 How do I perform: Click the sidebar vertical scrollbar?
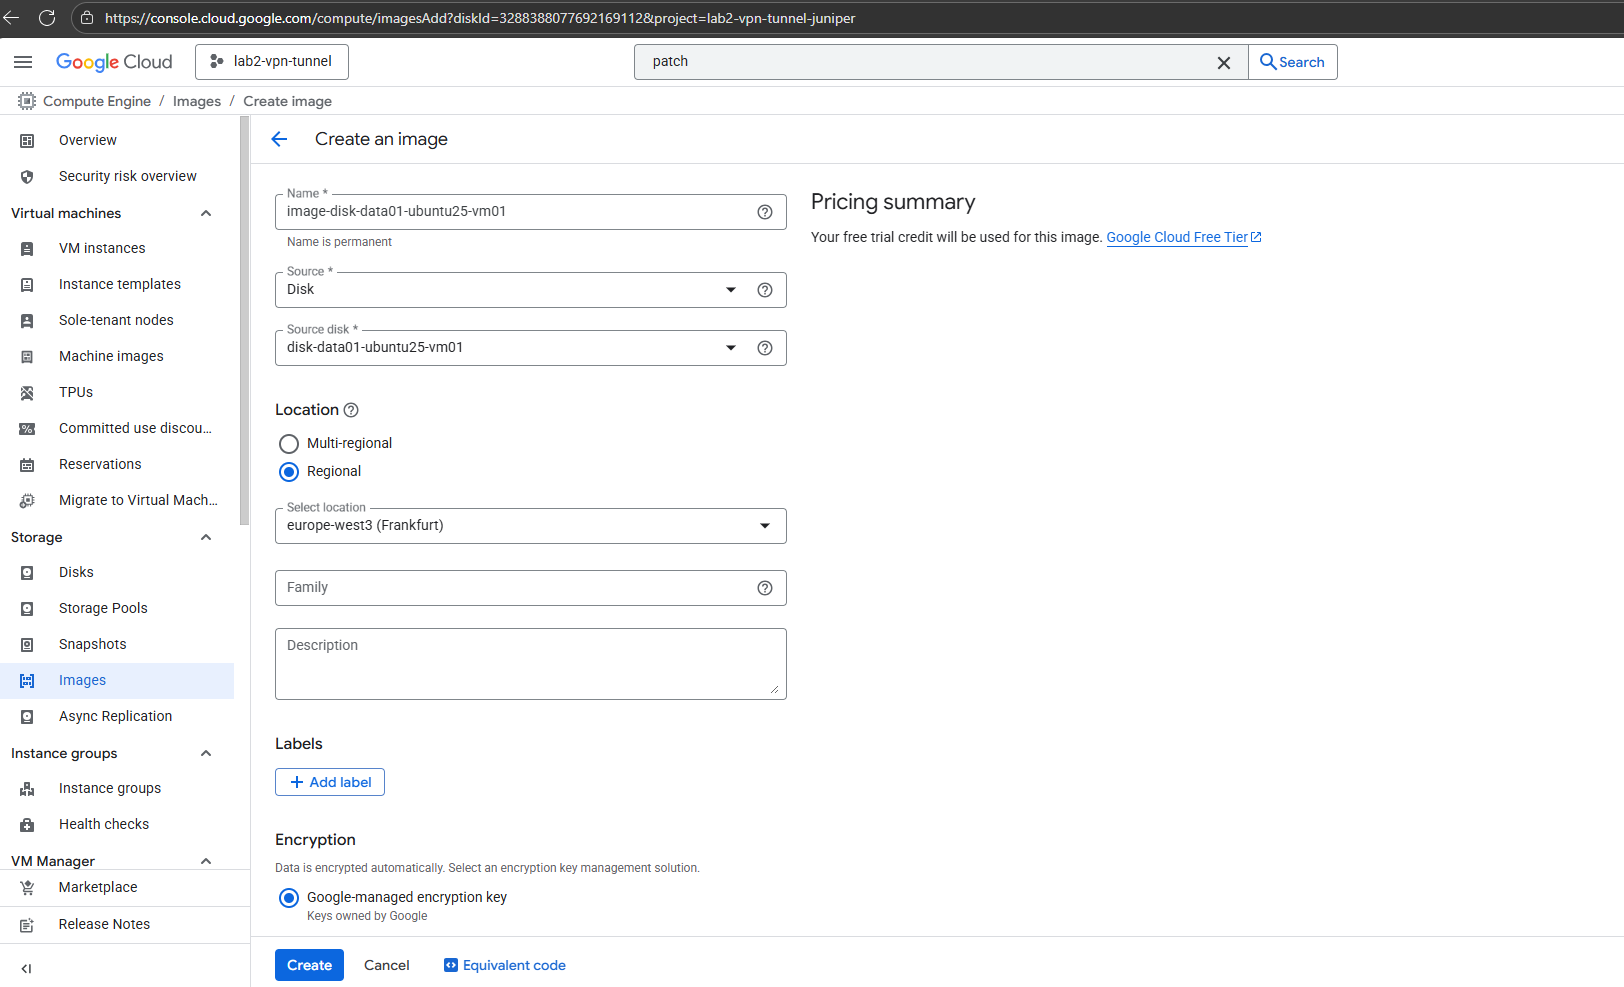(x=245, y=320)
